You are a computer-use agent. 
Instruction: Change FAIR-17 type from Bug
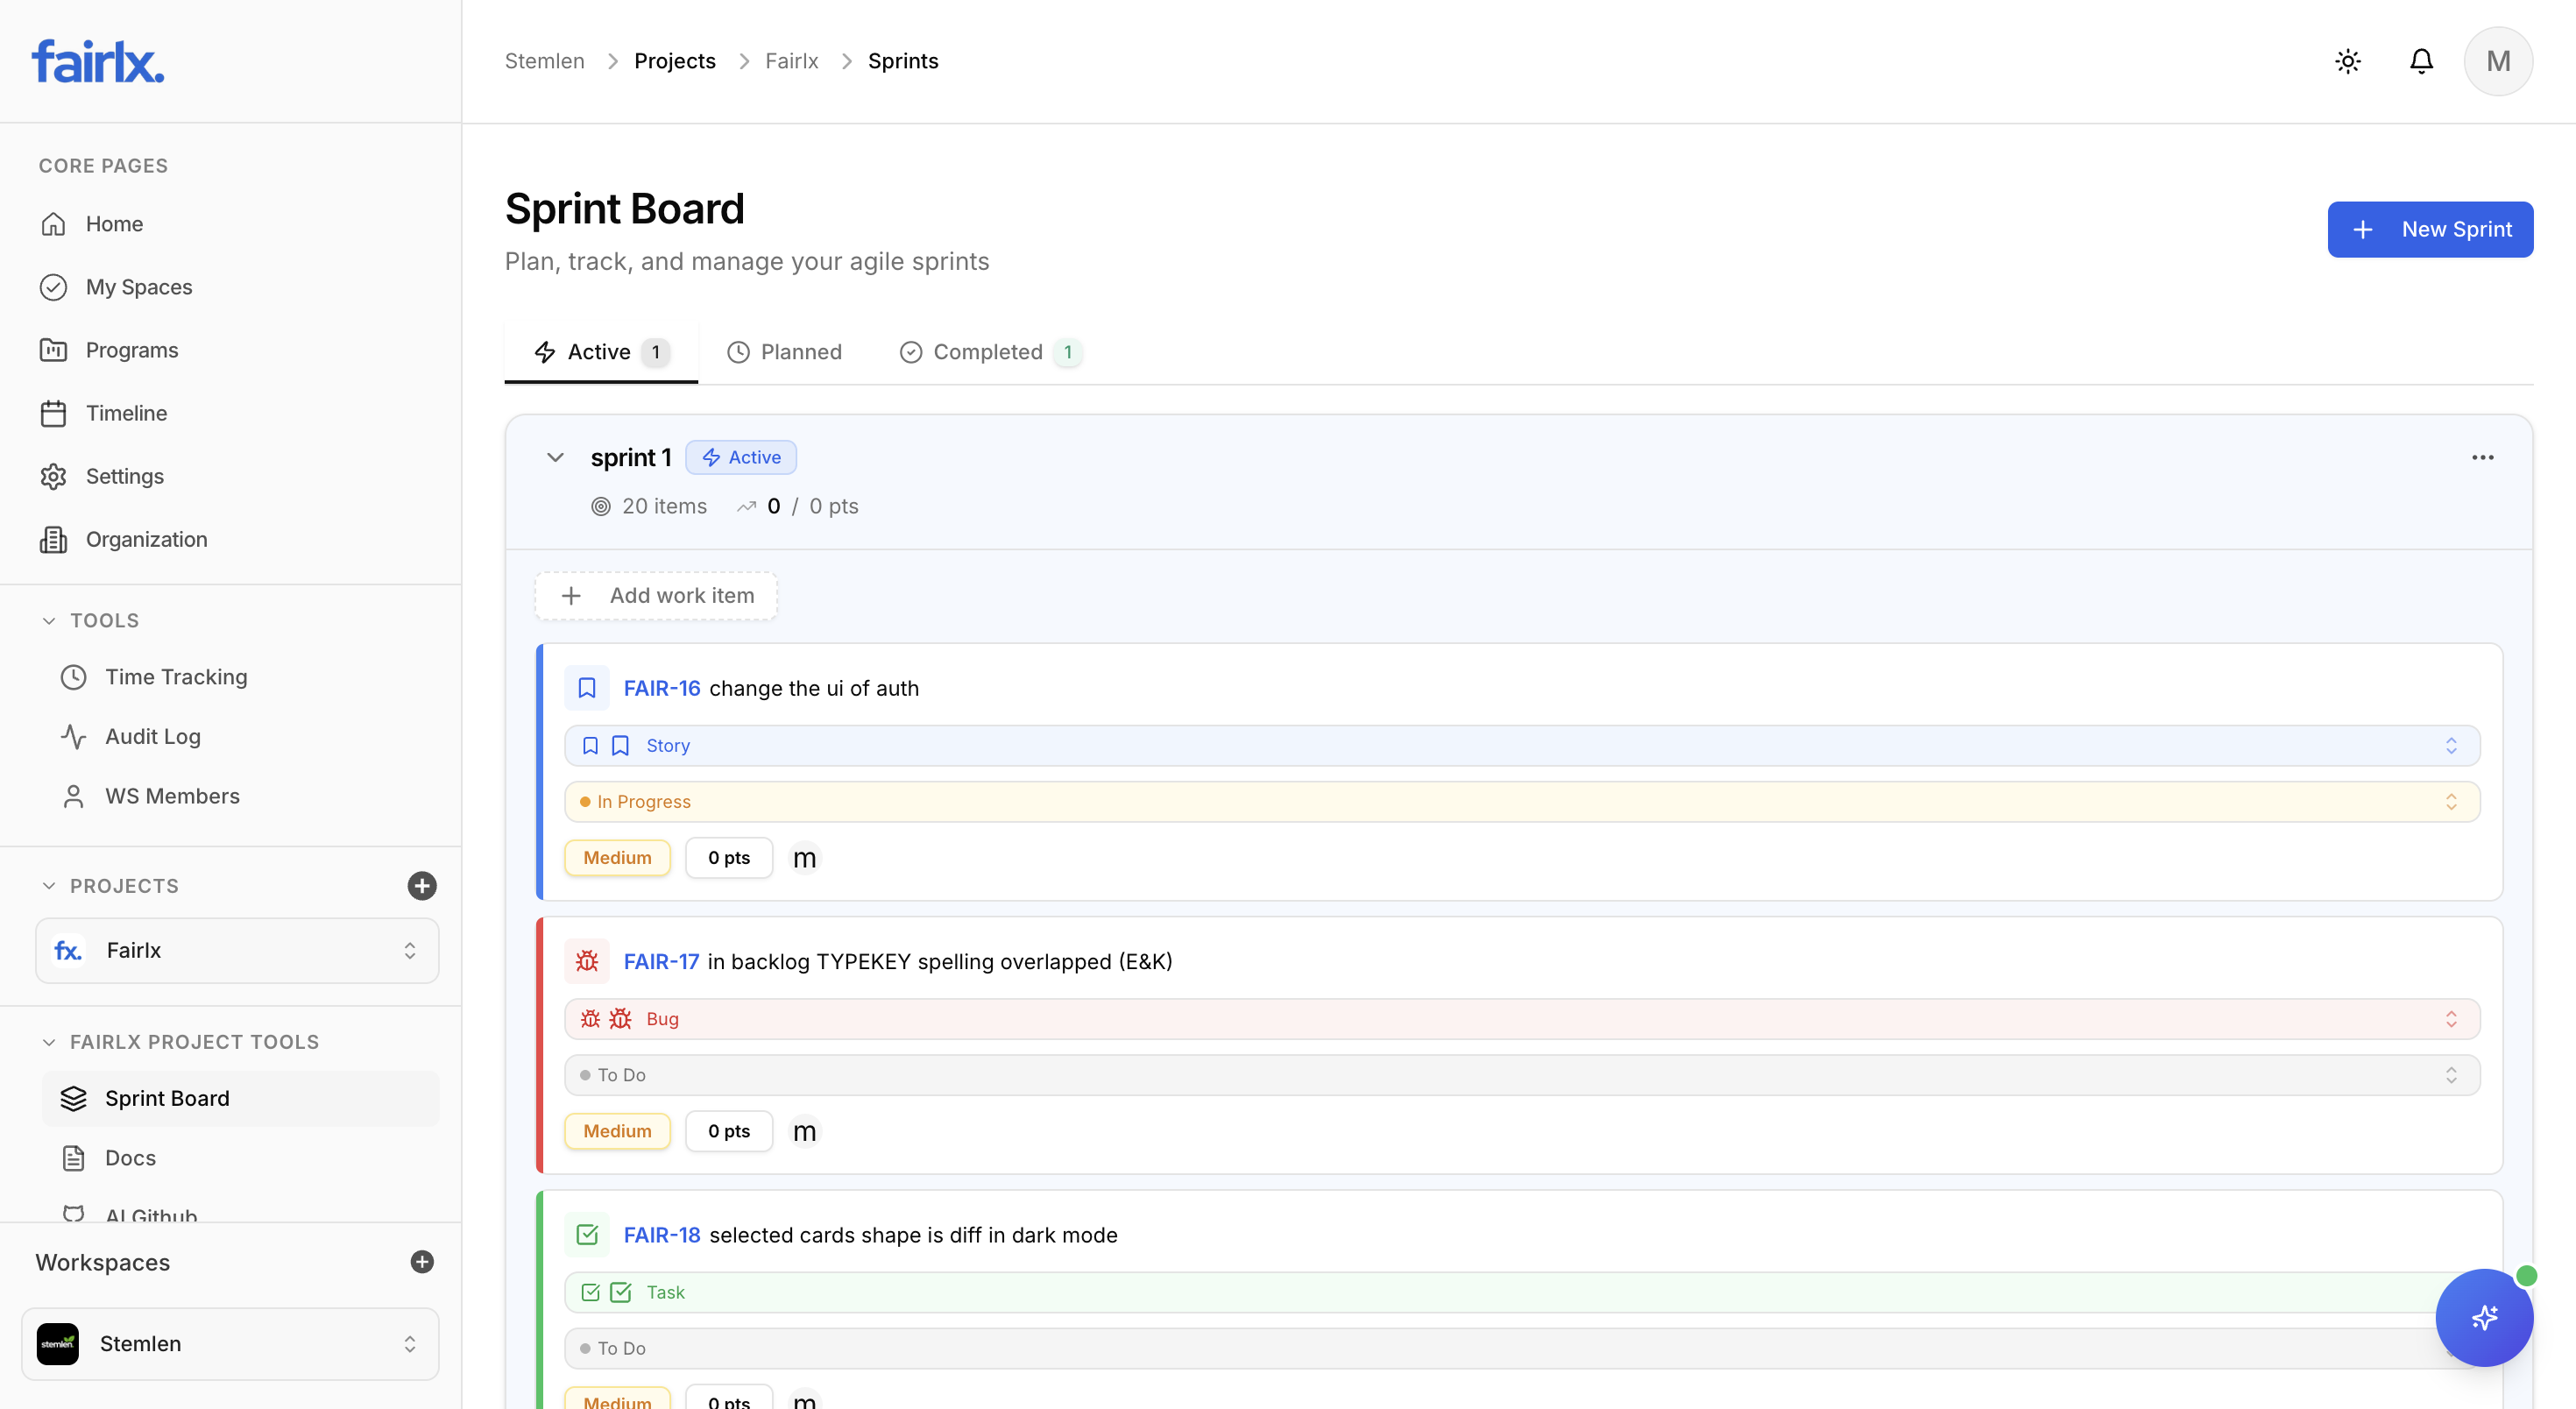coord(1522,1019)
